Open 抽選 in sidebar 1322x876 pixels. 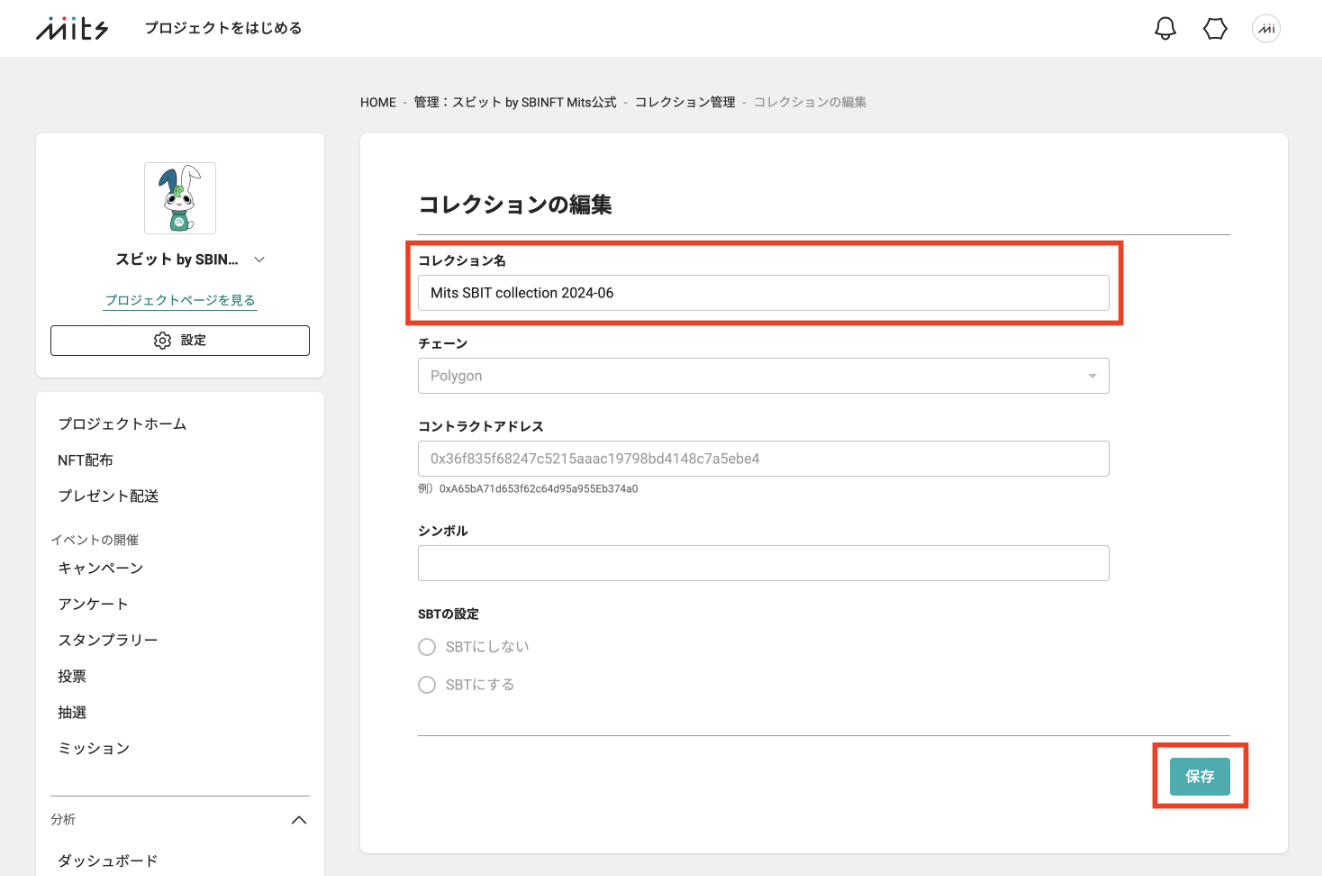[72, 712]
